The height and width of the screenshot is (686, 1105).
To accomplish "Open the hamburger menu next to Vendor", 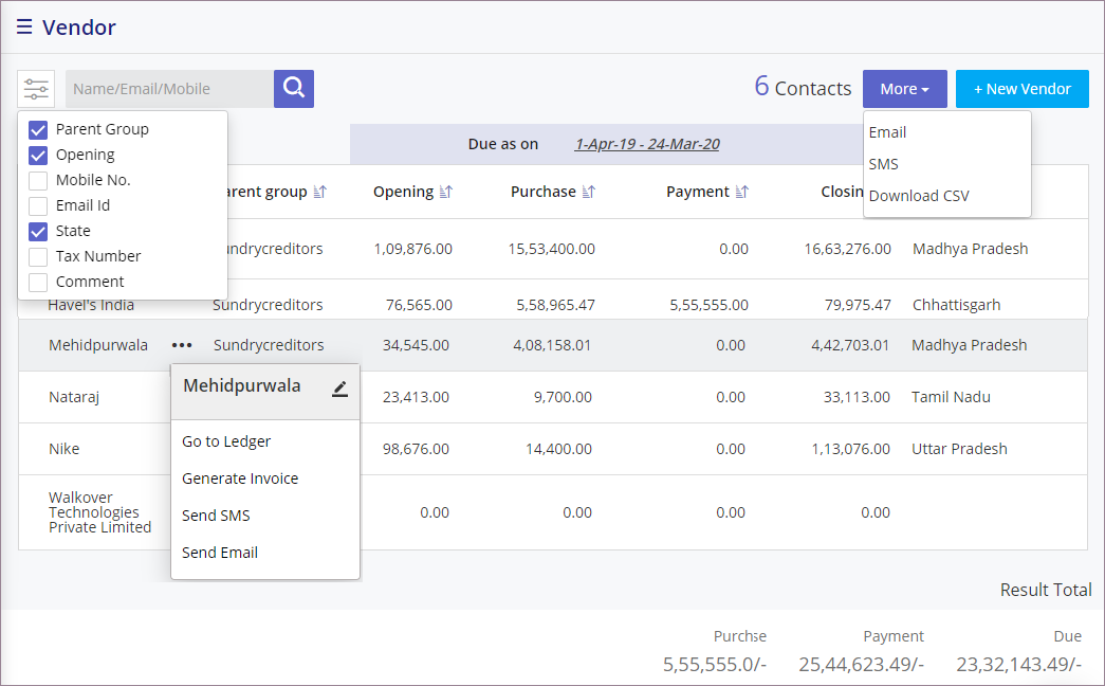I will click(x=24, y=27).
